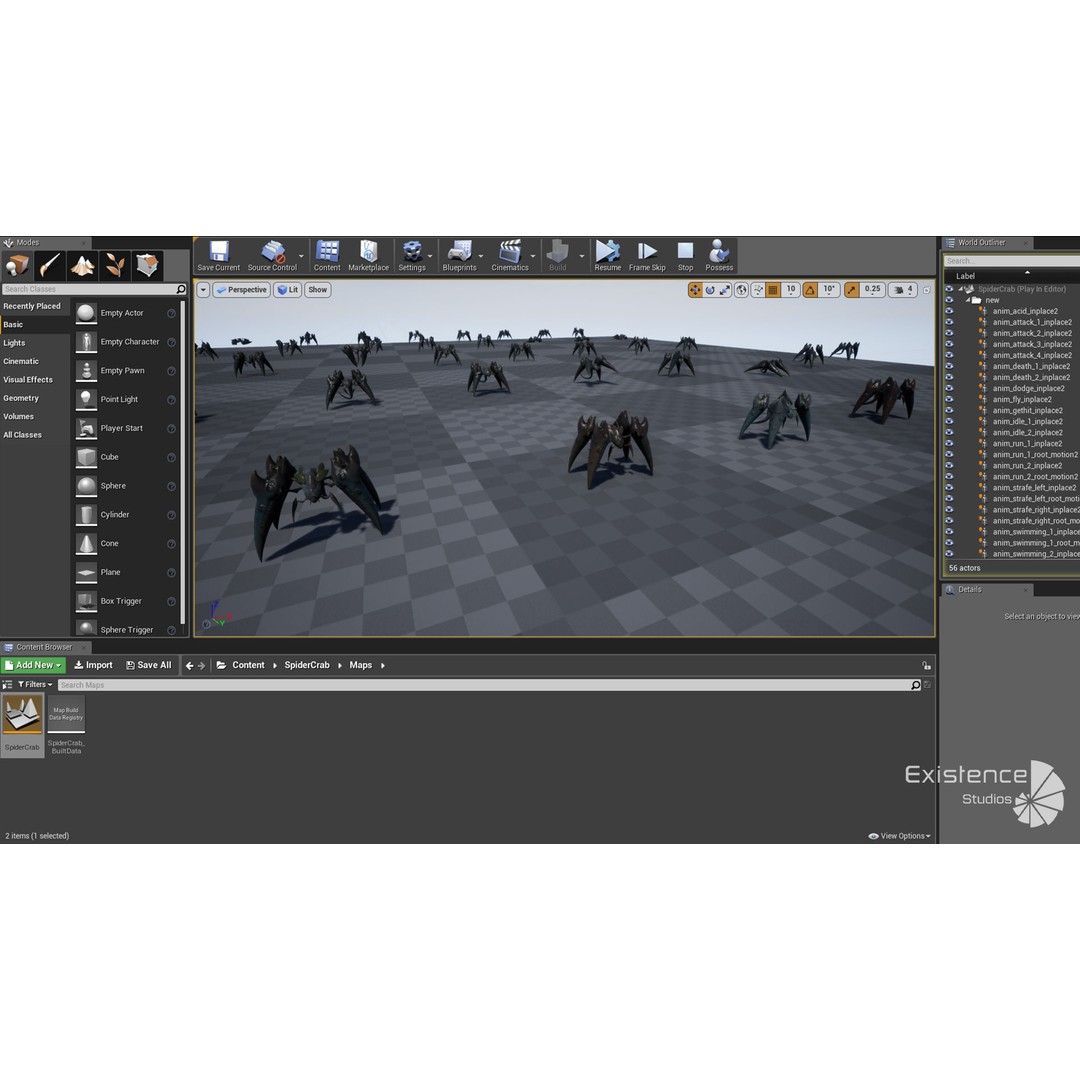Open the Settings toolbar icon
The image size is (1080, 1080).
(x=412, y=256)
